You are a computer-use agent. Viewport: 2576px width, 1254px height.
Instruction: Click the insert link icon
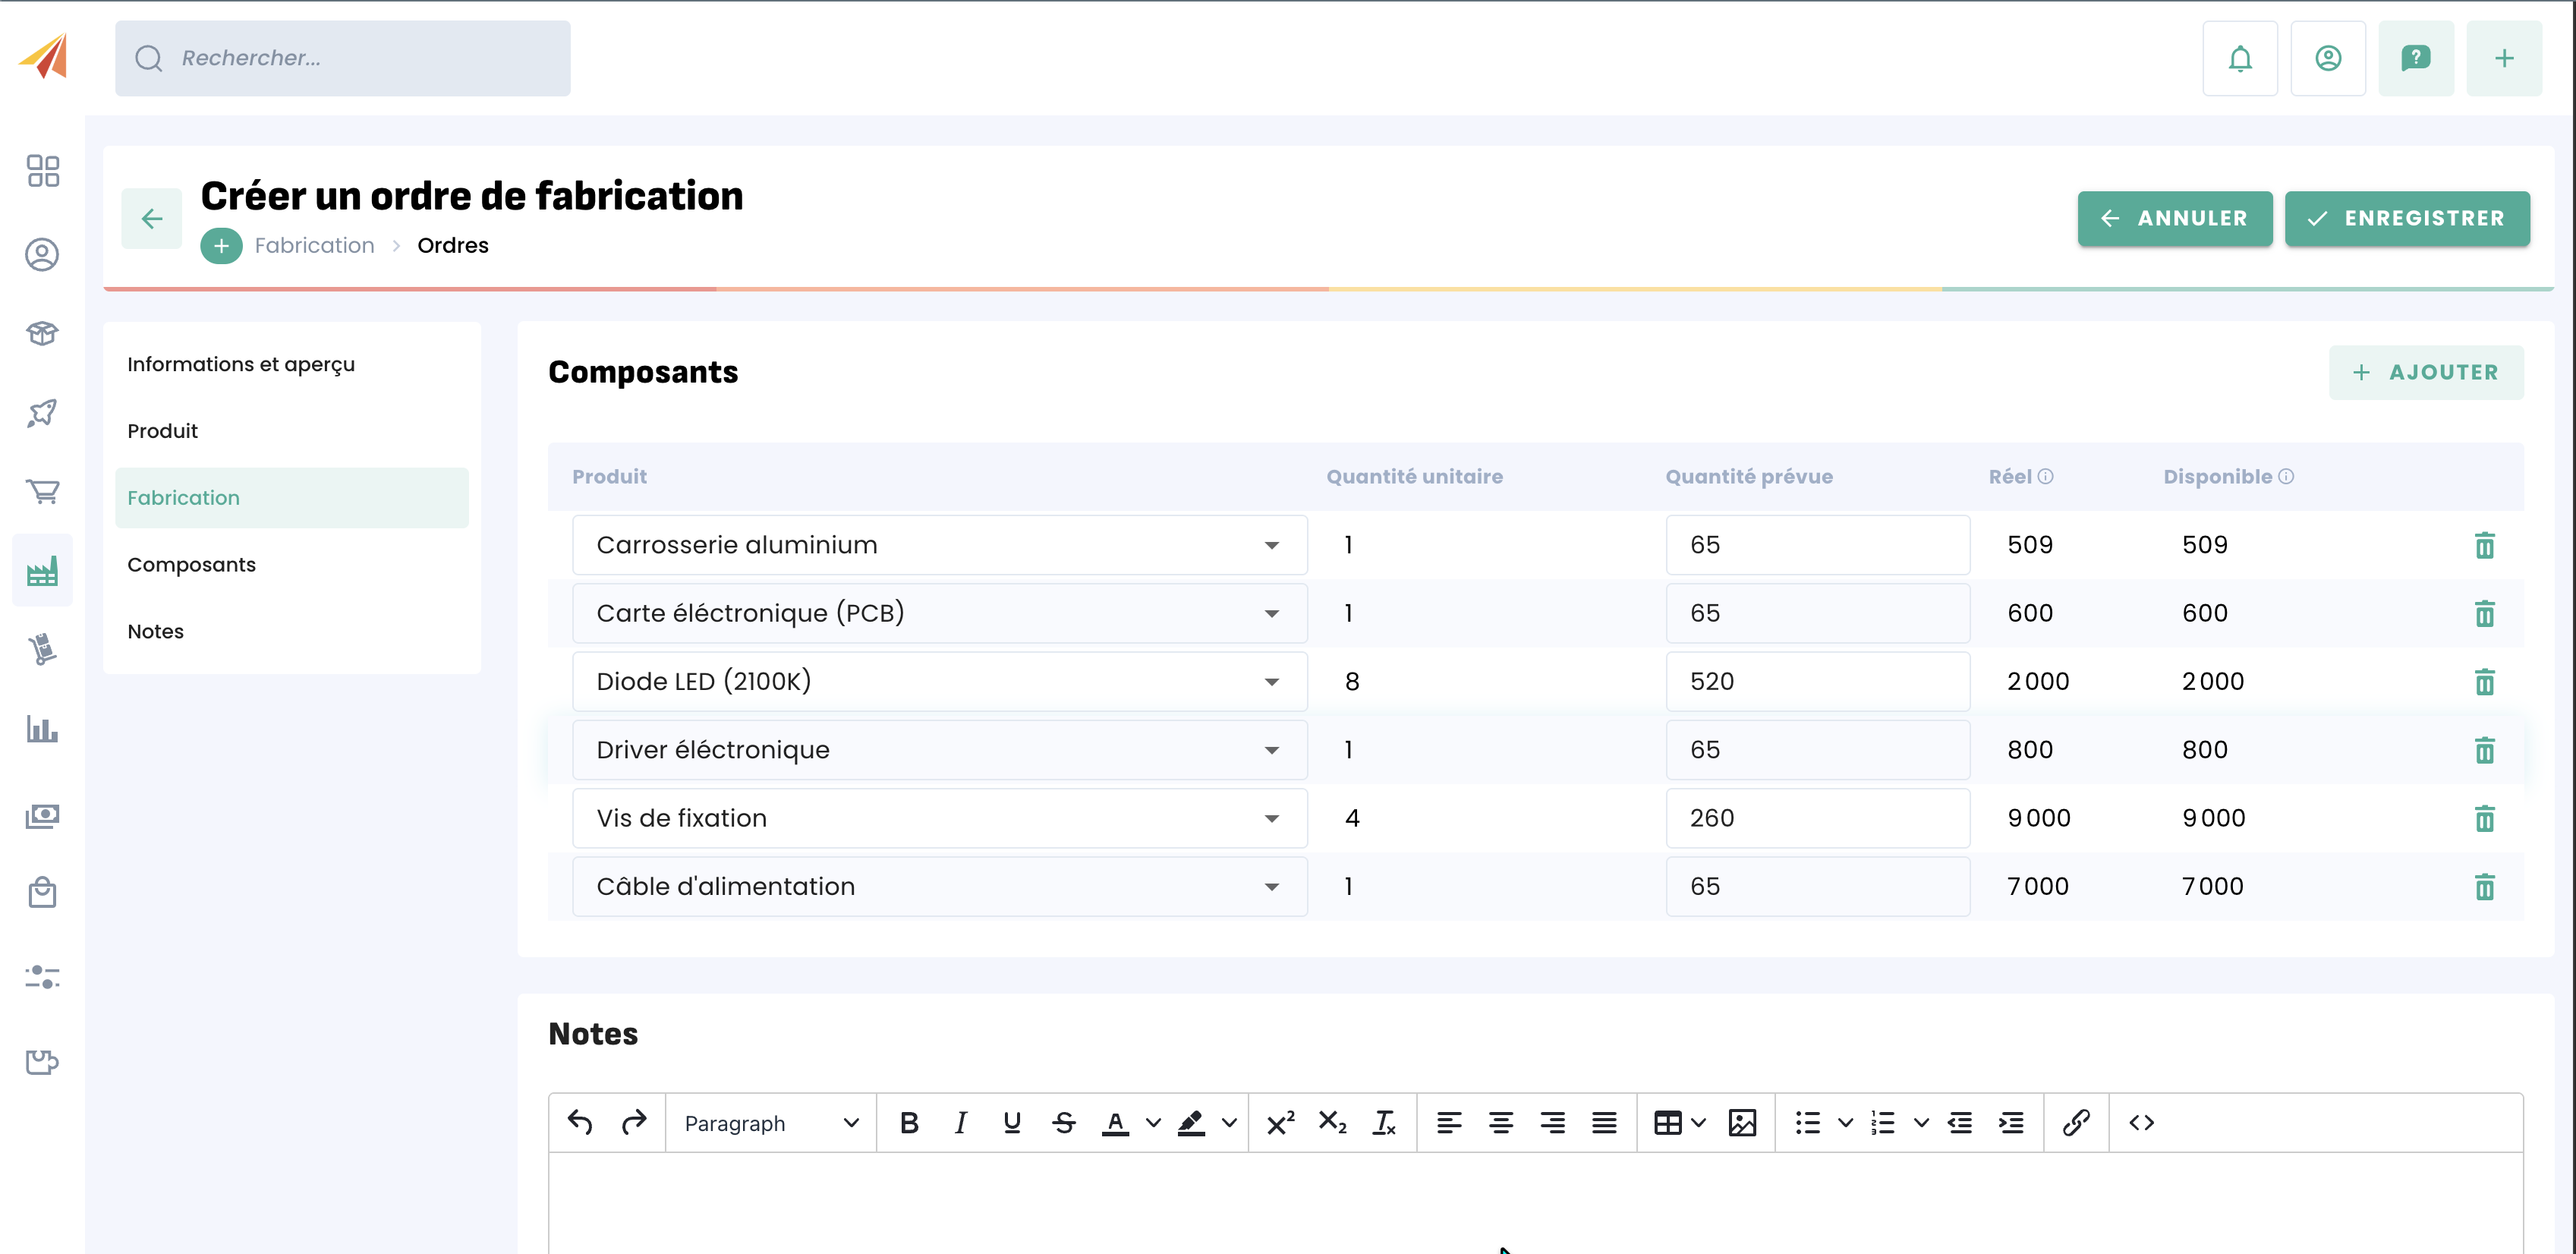coord(2075,1123)
